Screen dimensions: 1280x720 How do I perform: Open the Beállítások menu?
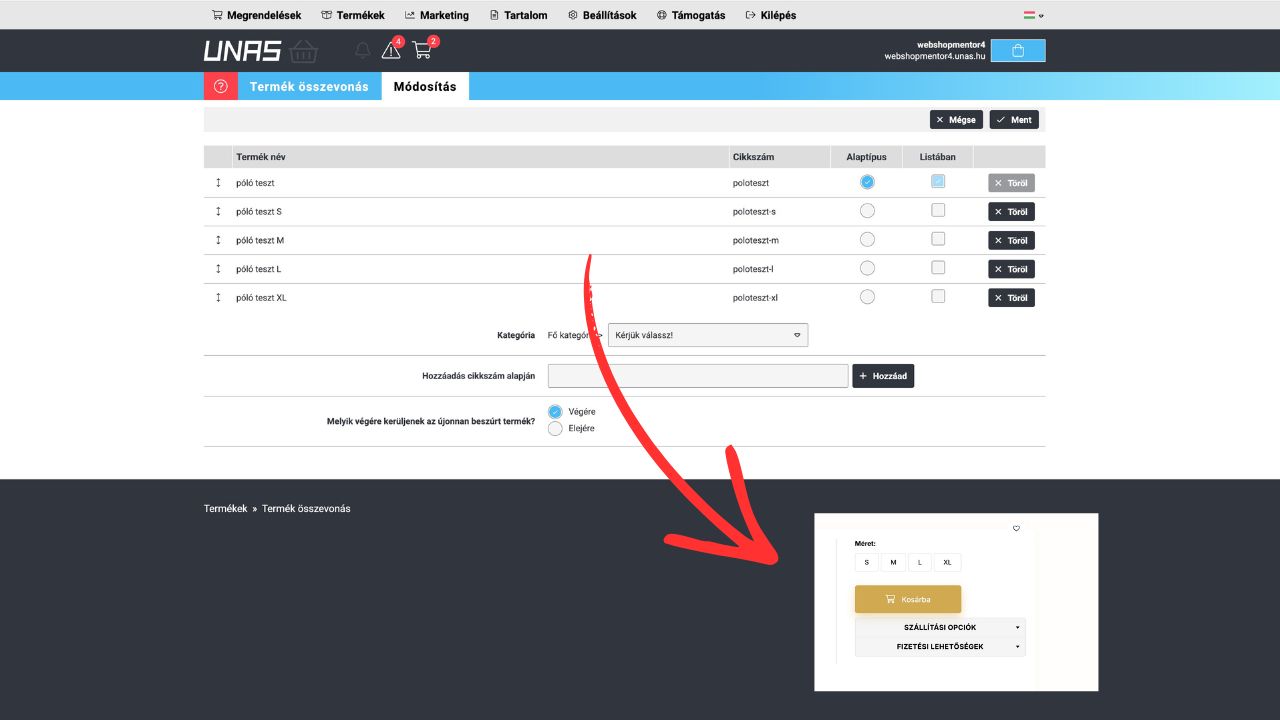602,15
